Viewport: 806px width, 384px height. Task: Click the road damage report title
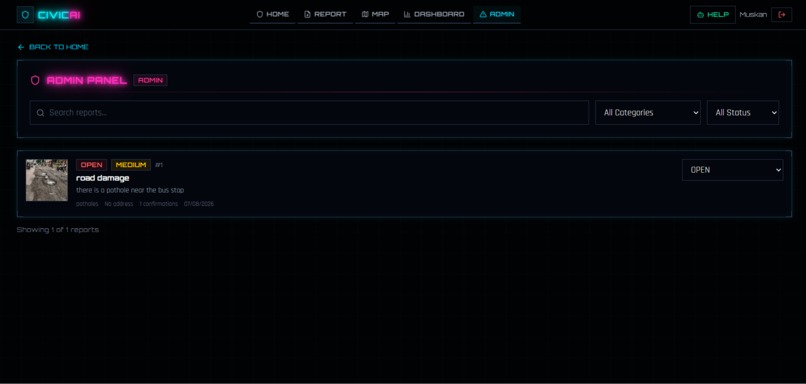tap(103, 178)
